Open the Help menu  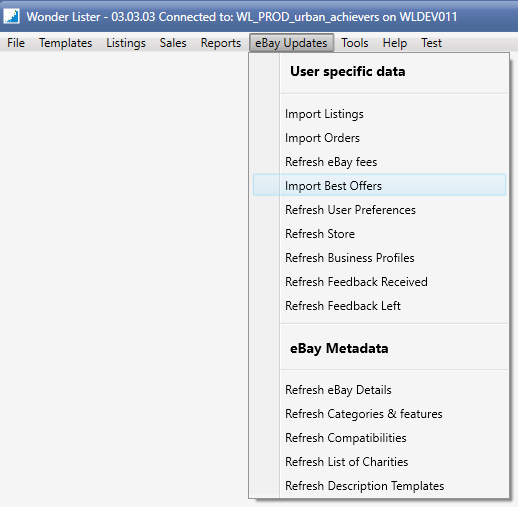point(395,43)
